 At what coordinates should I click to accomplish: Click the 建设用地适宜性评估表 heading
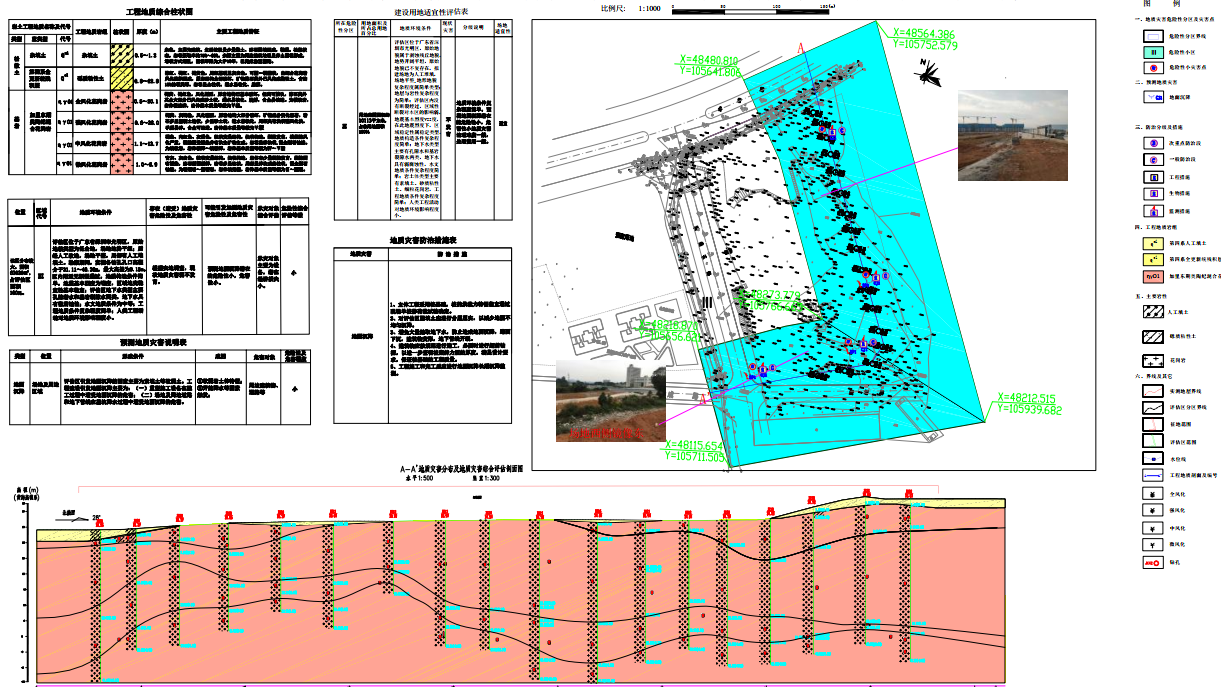pyautogui.click(x=423, y=9)
